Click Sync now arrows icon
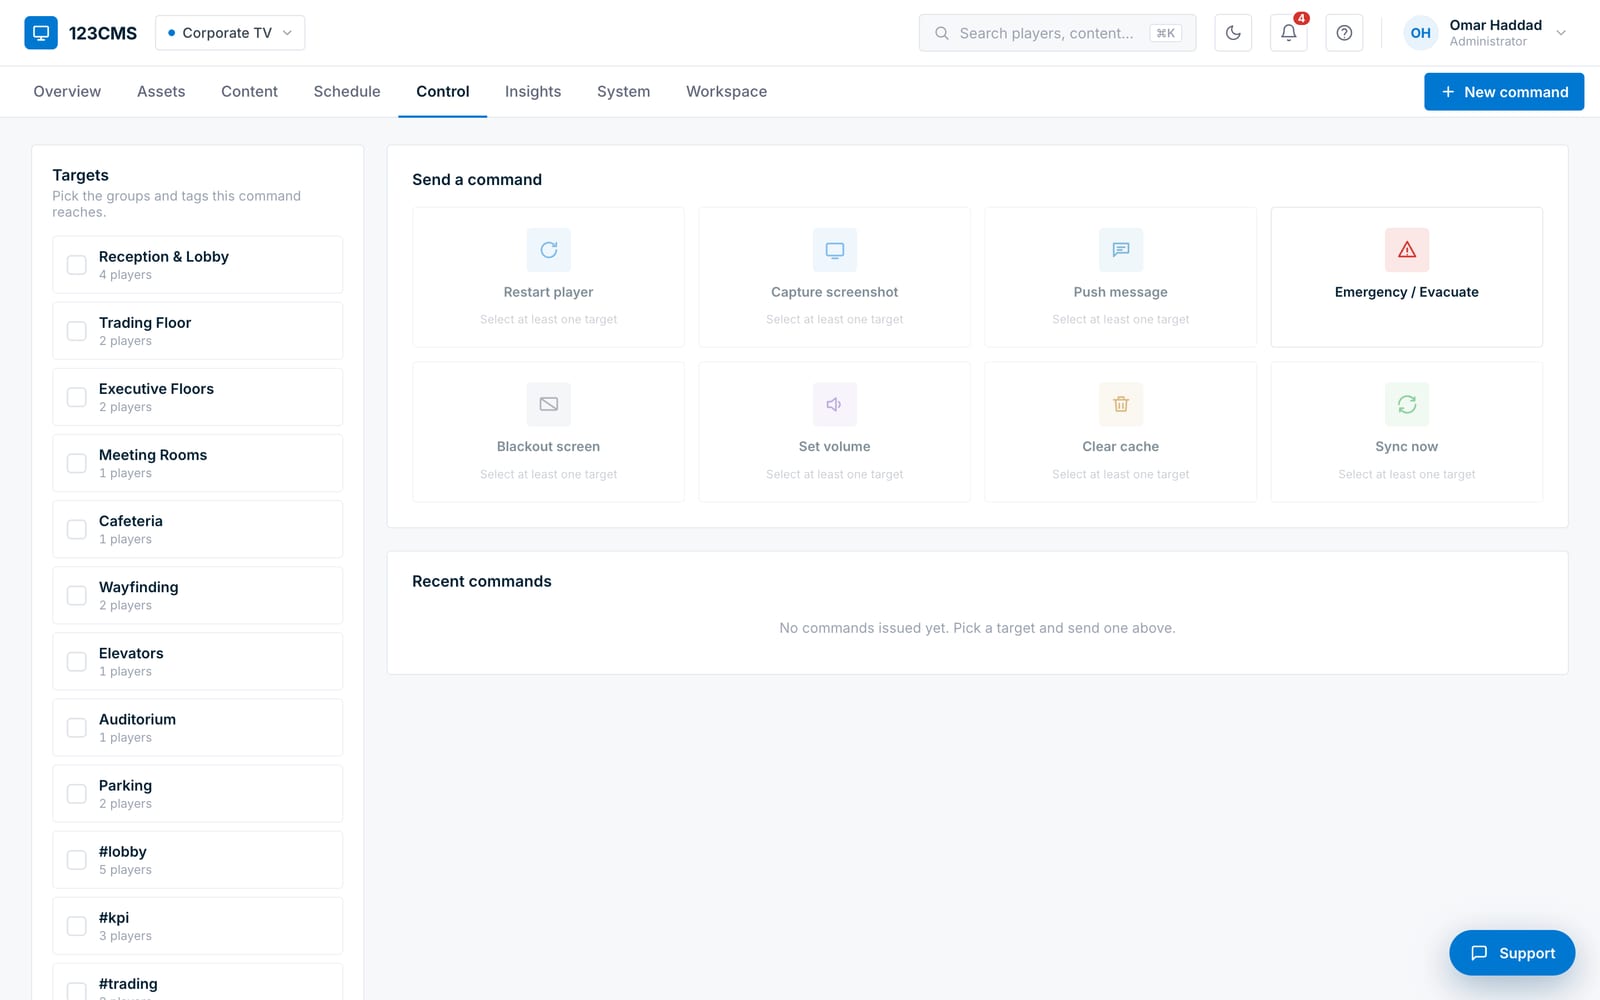Viewport: 1600px width, 1000px height. (1407, 404)
